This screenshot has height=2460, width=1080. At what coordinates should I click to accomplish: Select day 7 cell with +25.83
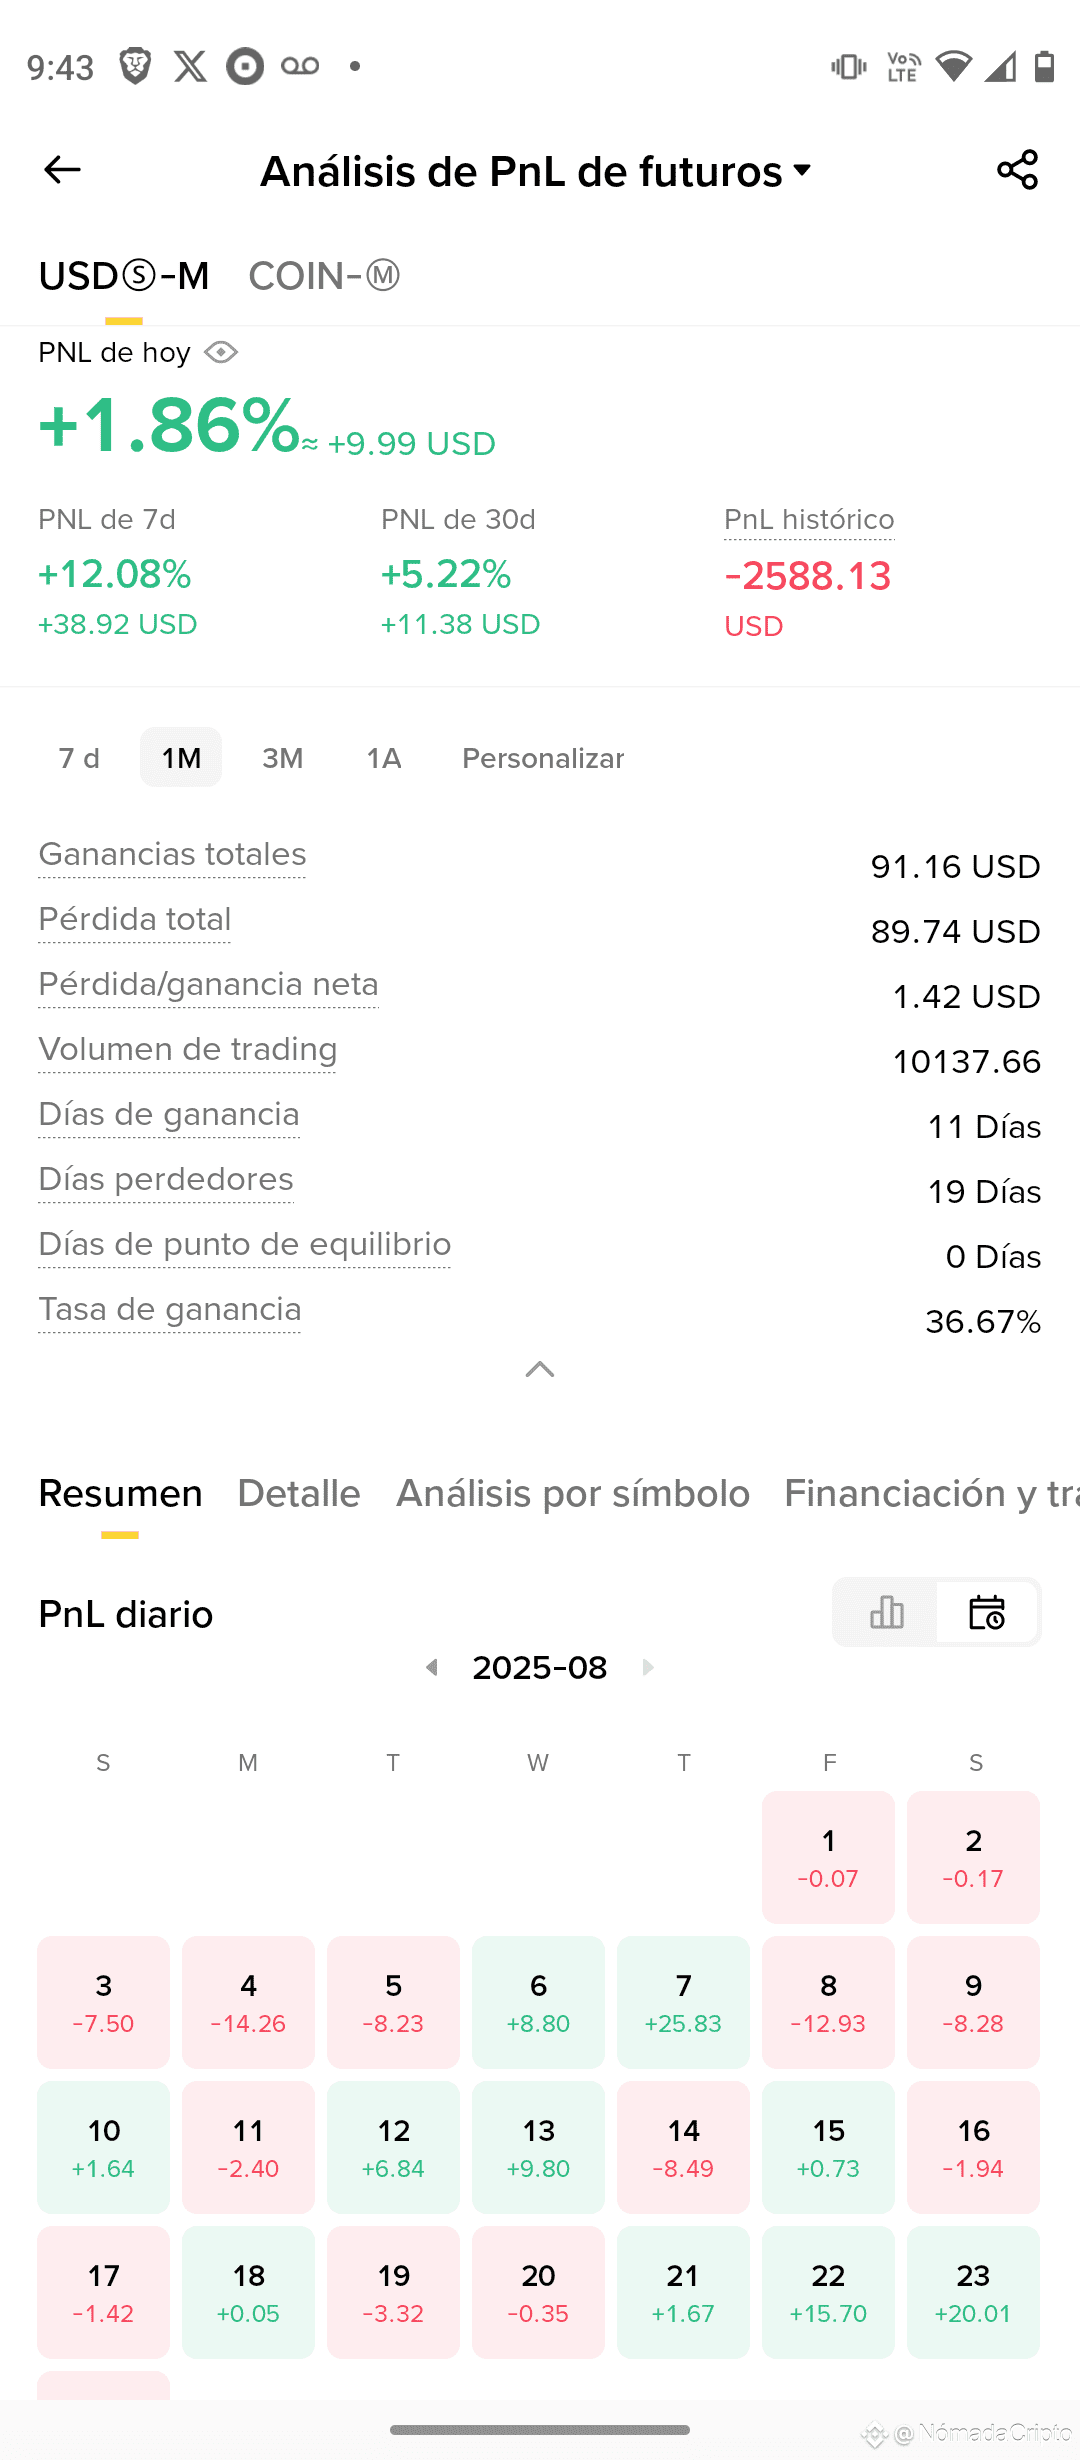pyautogui.click(x=683, y=2002)
